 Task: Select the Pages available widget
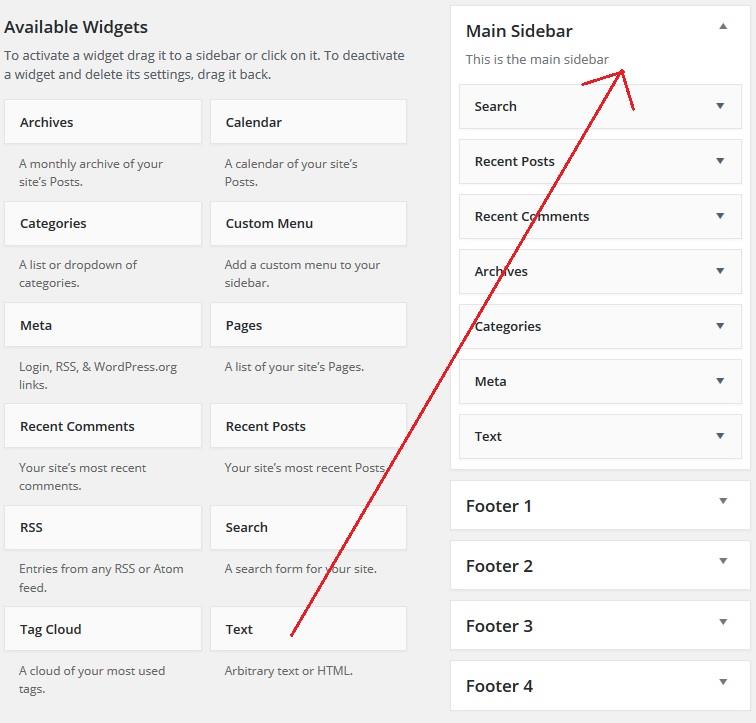pos(308,325)
